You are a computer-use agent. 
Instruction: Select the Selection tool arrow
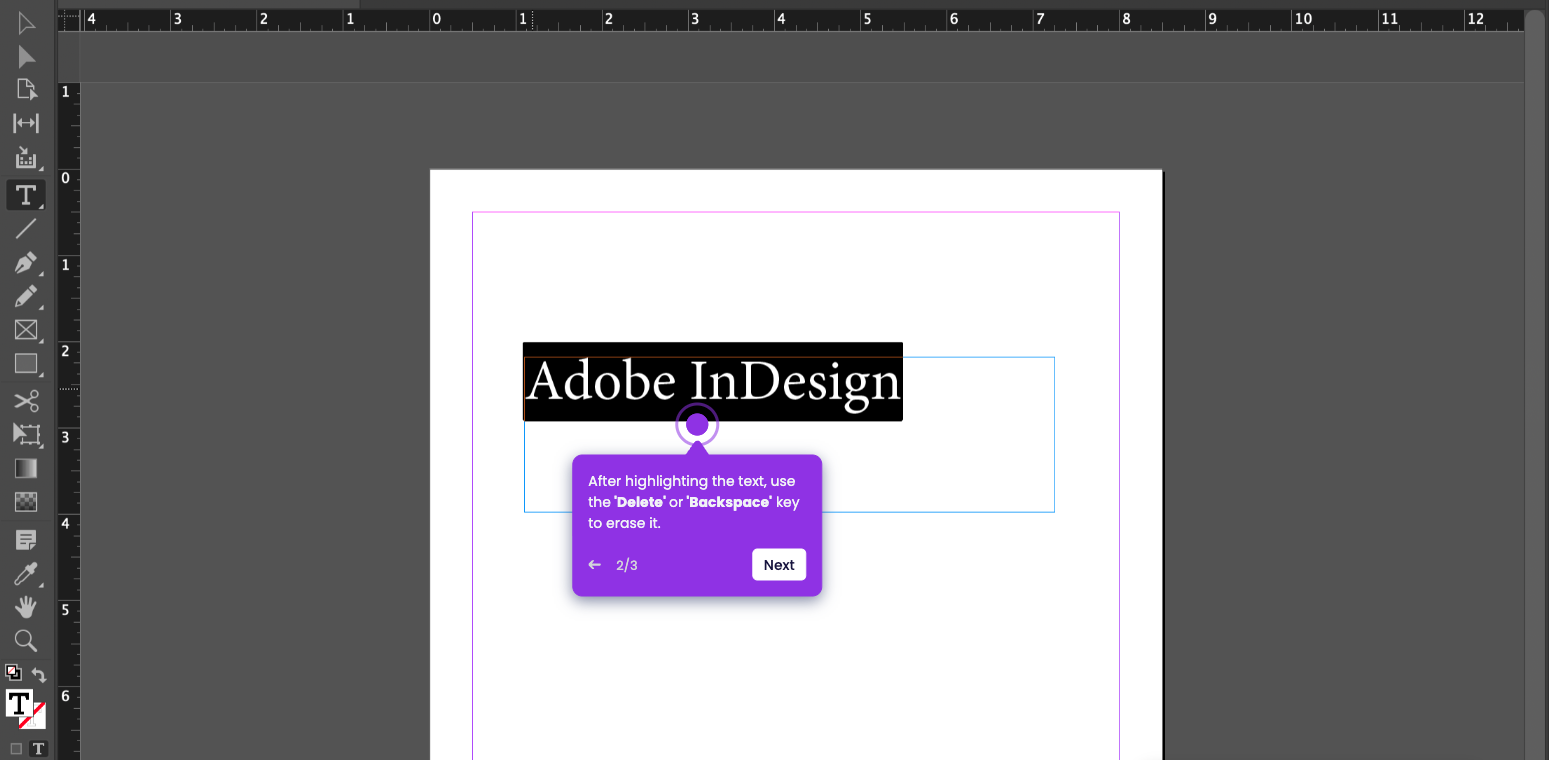(x=26, y=23)
